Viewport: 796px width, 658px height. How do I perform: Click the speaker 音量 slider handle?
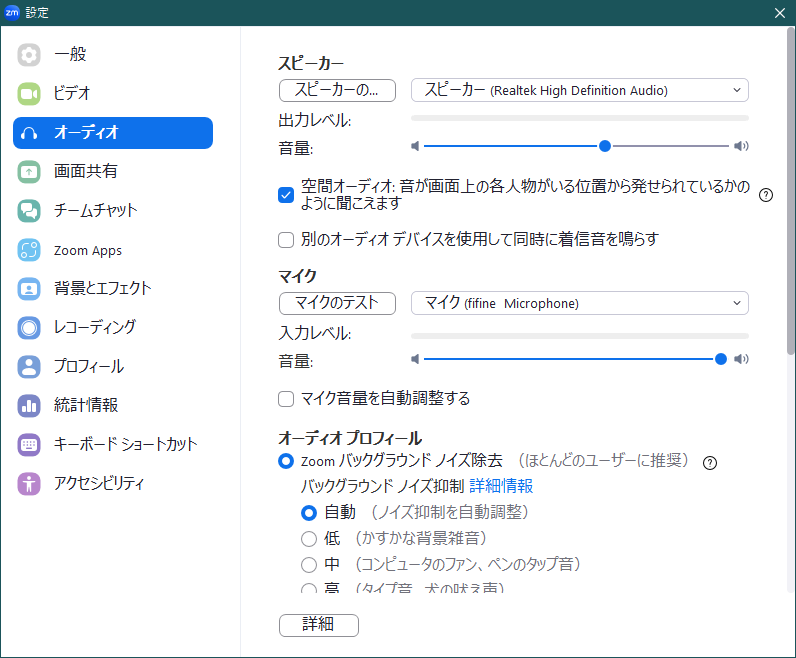605,146
